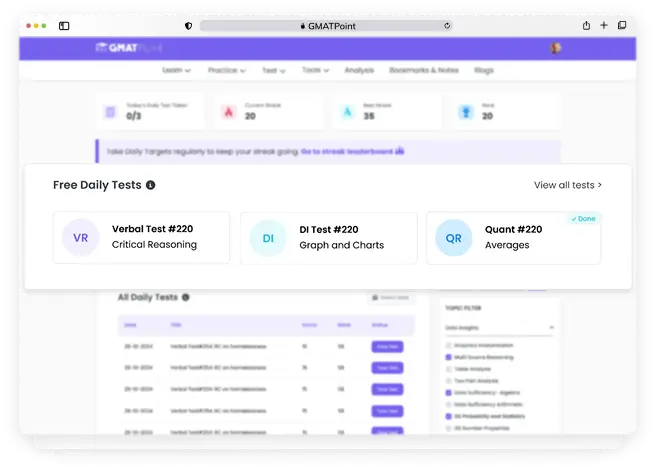Image resolution: width=656 pixels, height=465 pixels.
Task: Add a new tab with the plus icon
Action: [x=604, y=26]
